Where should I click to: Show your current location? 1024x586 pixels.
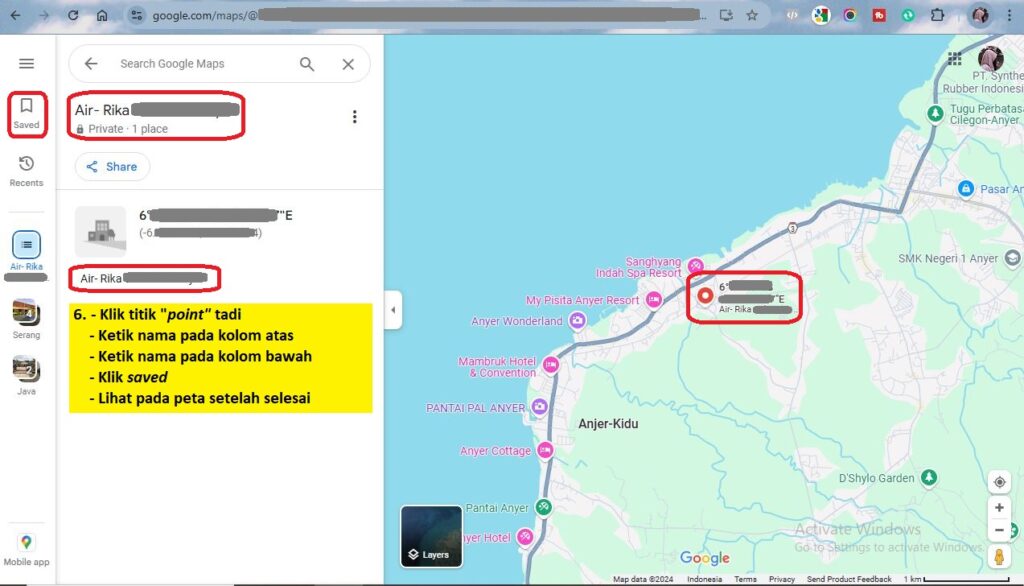pos(999,482)
